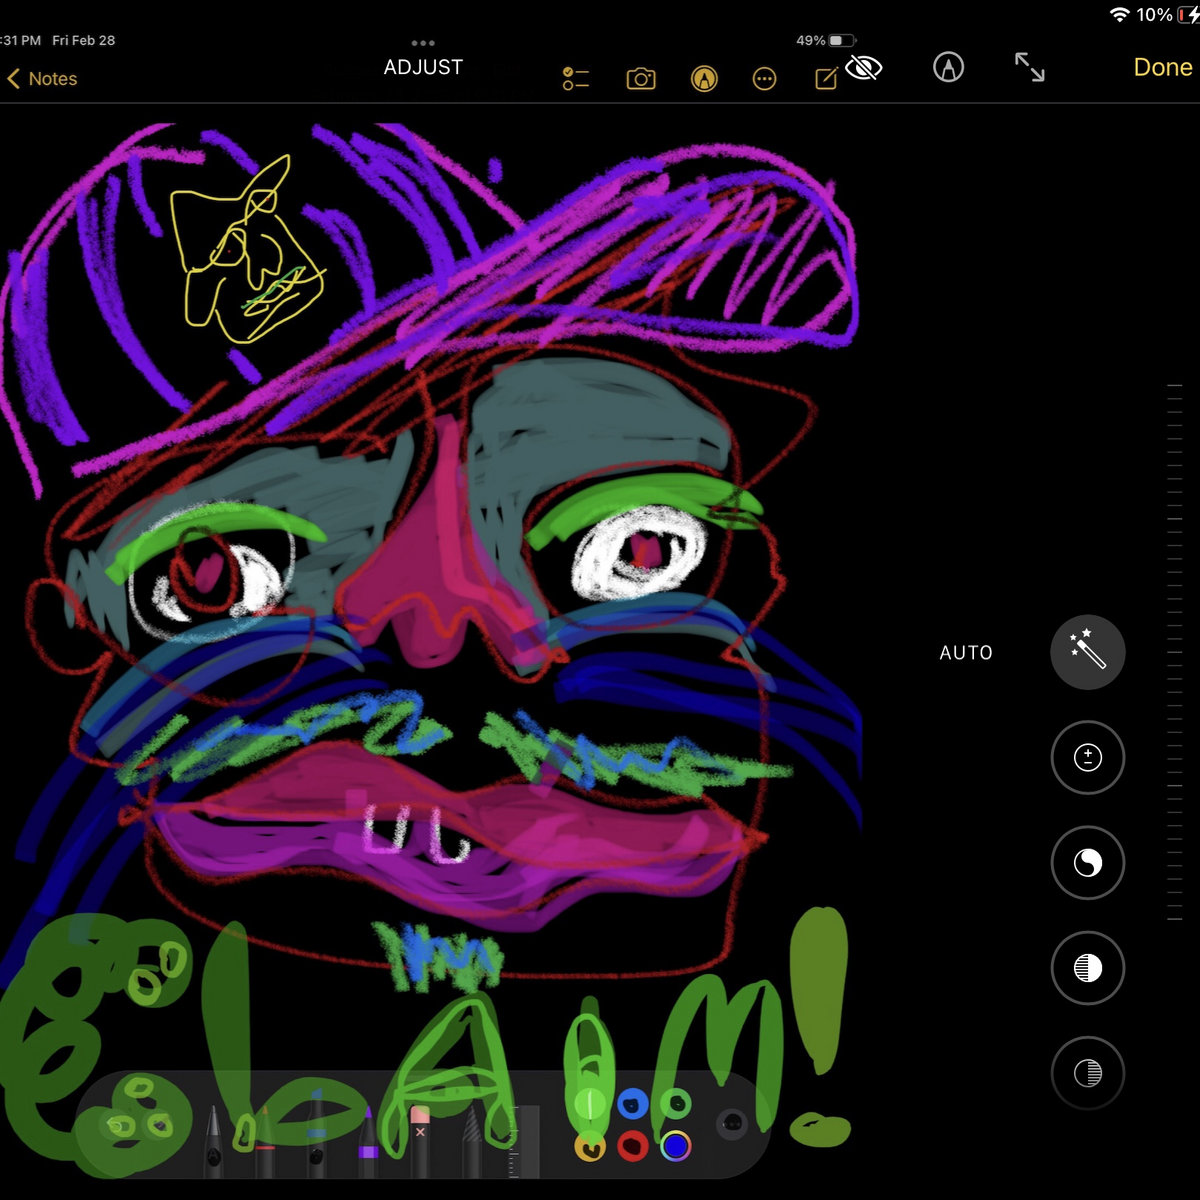Select the ADJUST mode title
Screen dimensions: 1200x1200
tap(423, 67)
